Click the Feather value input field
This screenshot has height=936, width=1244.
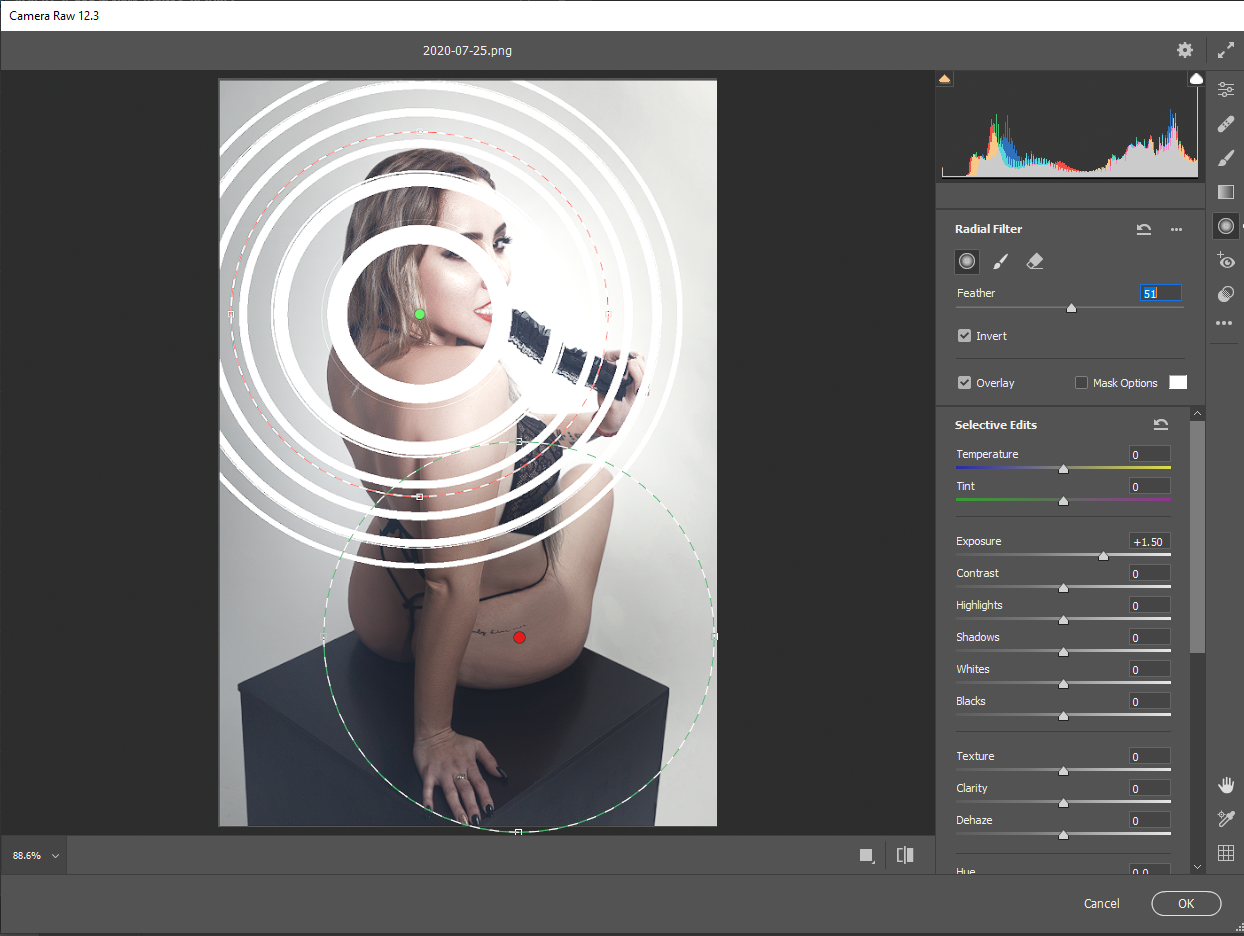1161,293
